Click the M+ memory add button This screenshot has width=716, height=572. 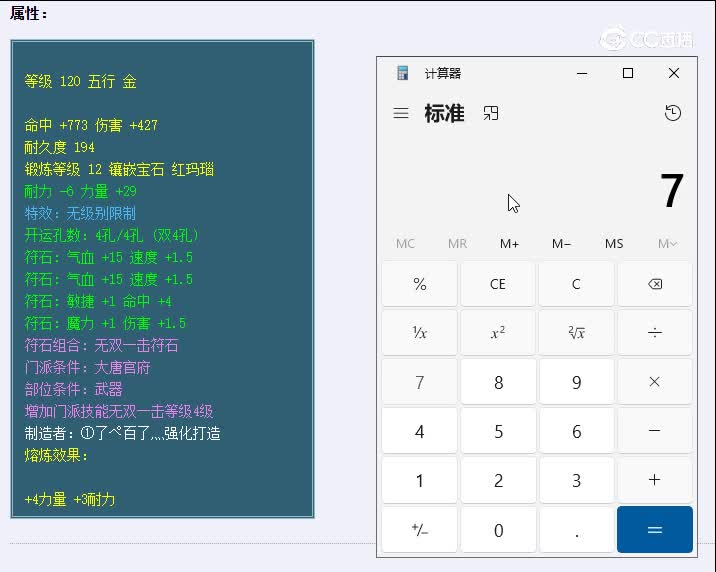point(510,244)
